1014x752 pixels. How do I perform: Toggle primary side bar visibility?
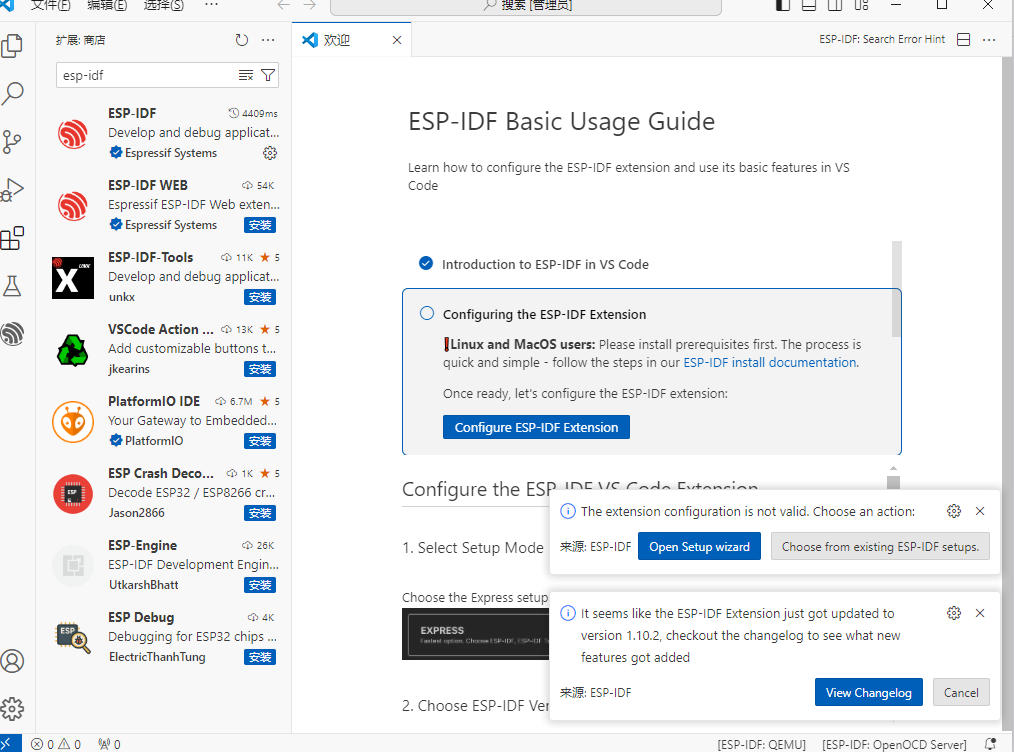tap(782, 5)
